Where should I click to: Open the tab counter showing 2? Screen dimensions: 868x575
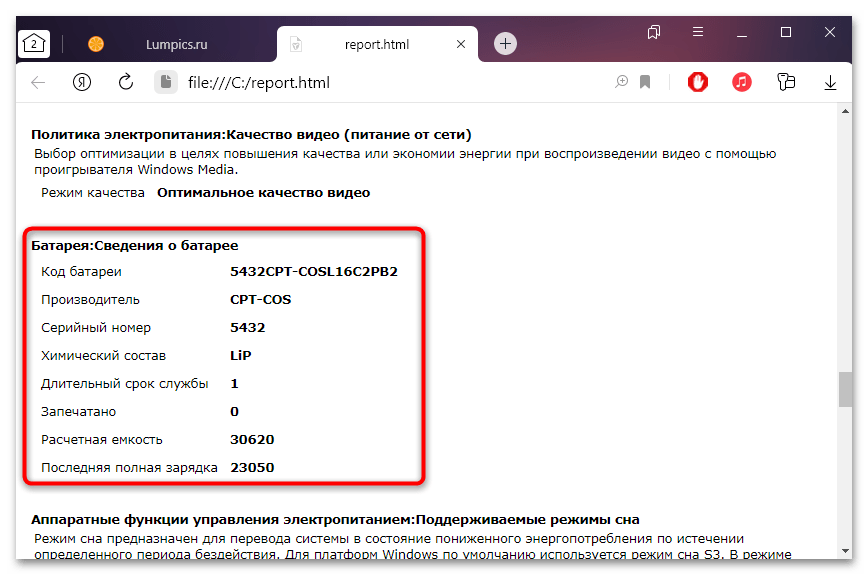[34, 44]
